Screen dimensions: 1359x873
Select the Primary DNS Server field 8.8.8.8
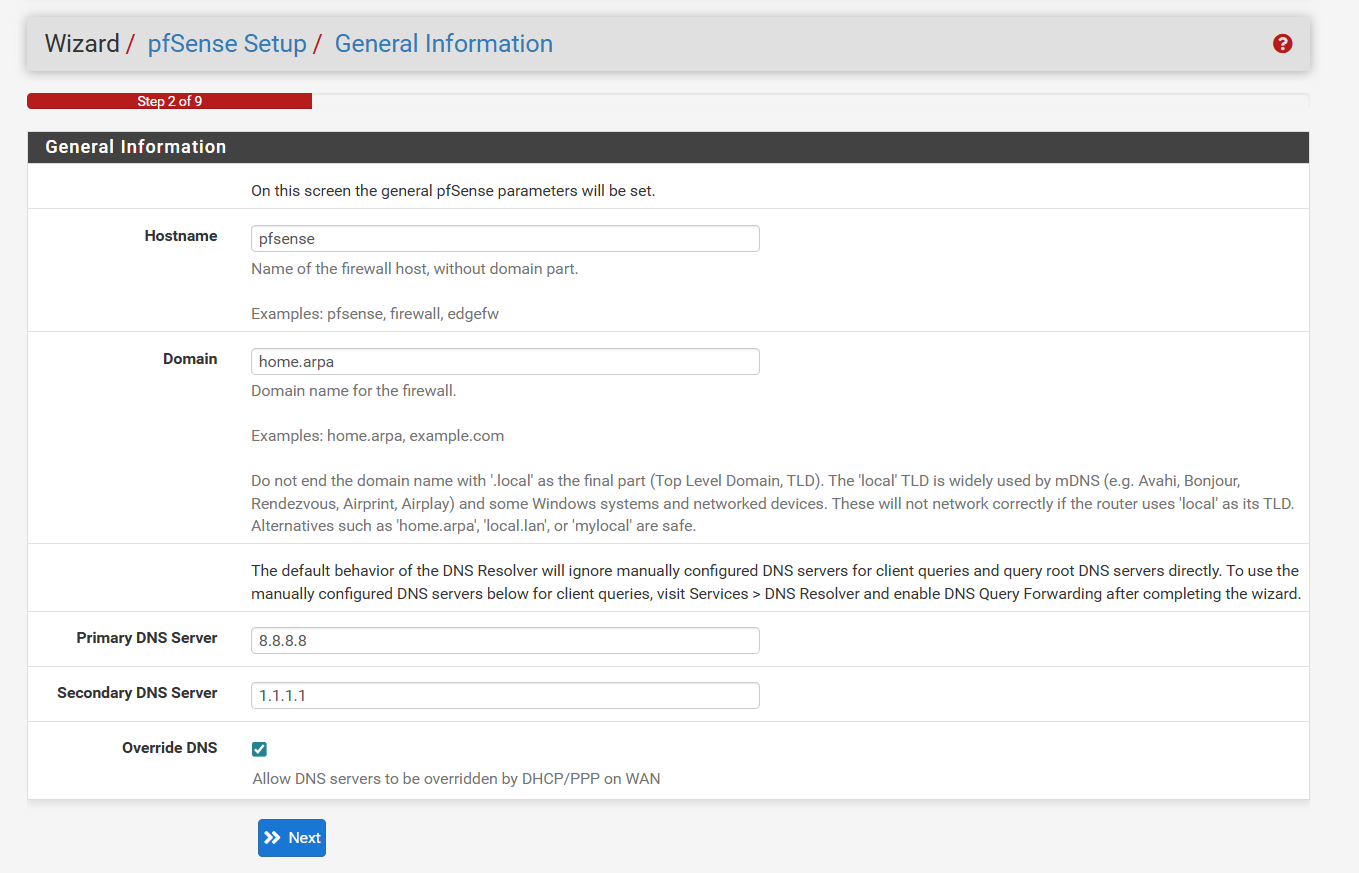click(505, 640)
